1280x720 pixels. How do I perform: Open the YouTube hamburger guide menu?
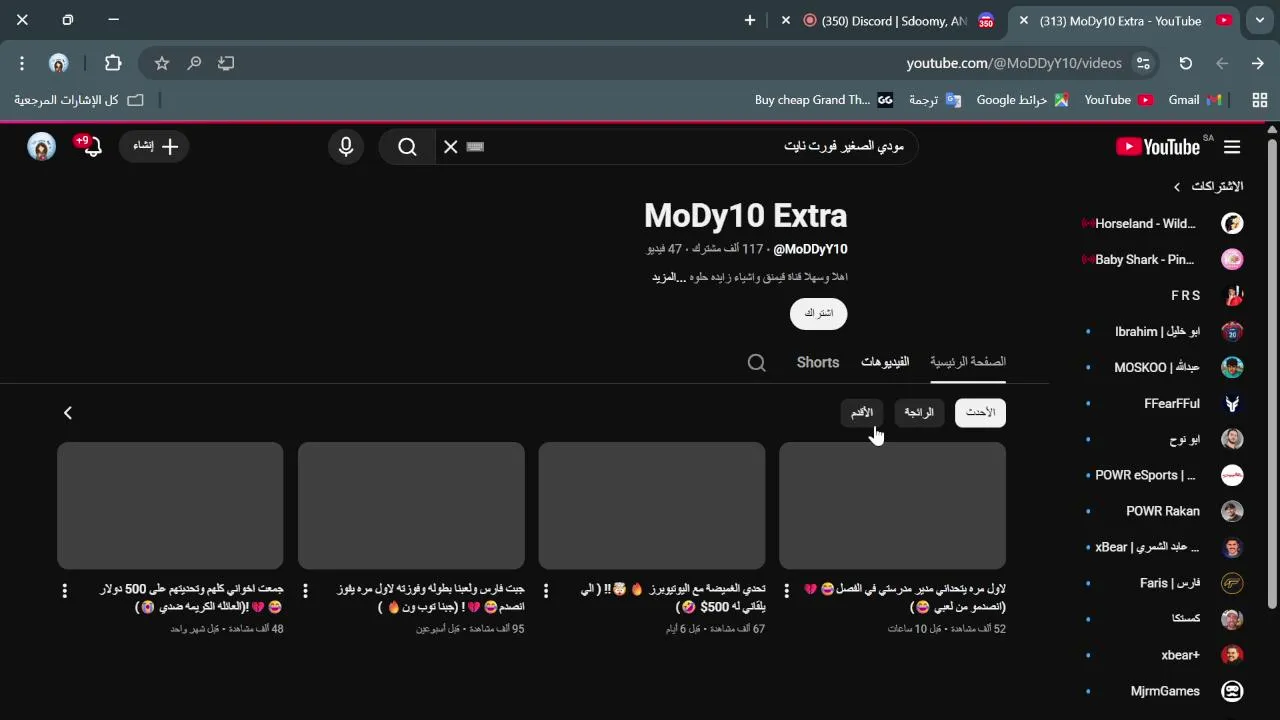tap(1232, 147)
